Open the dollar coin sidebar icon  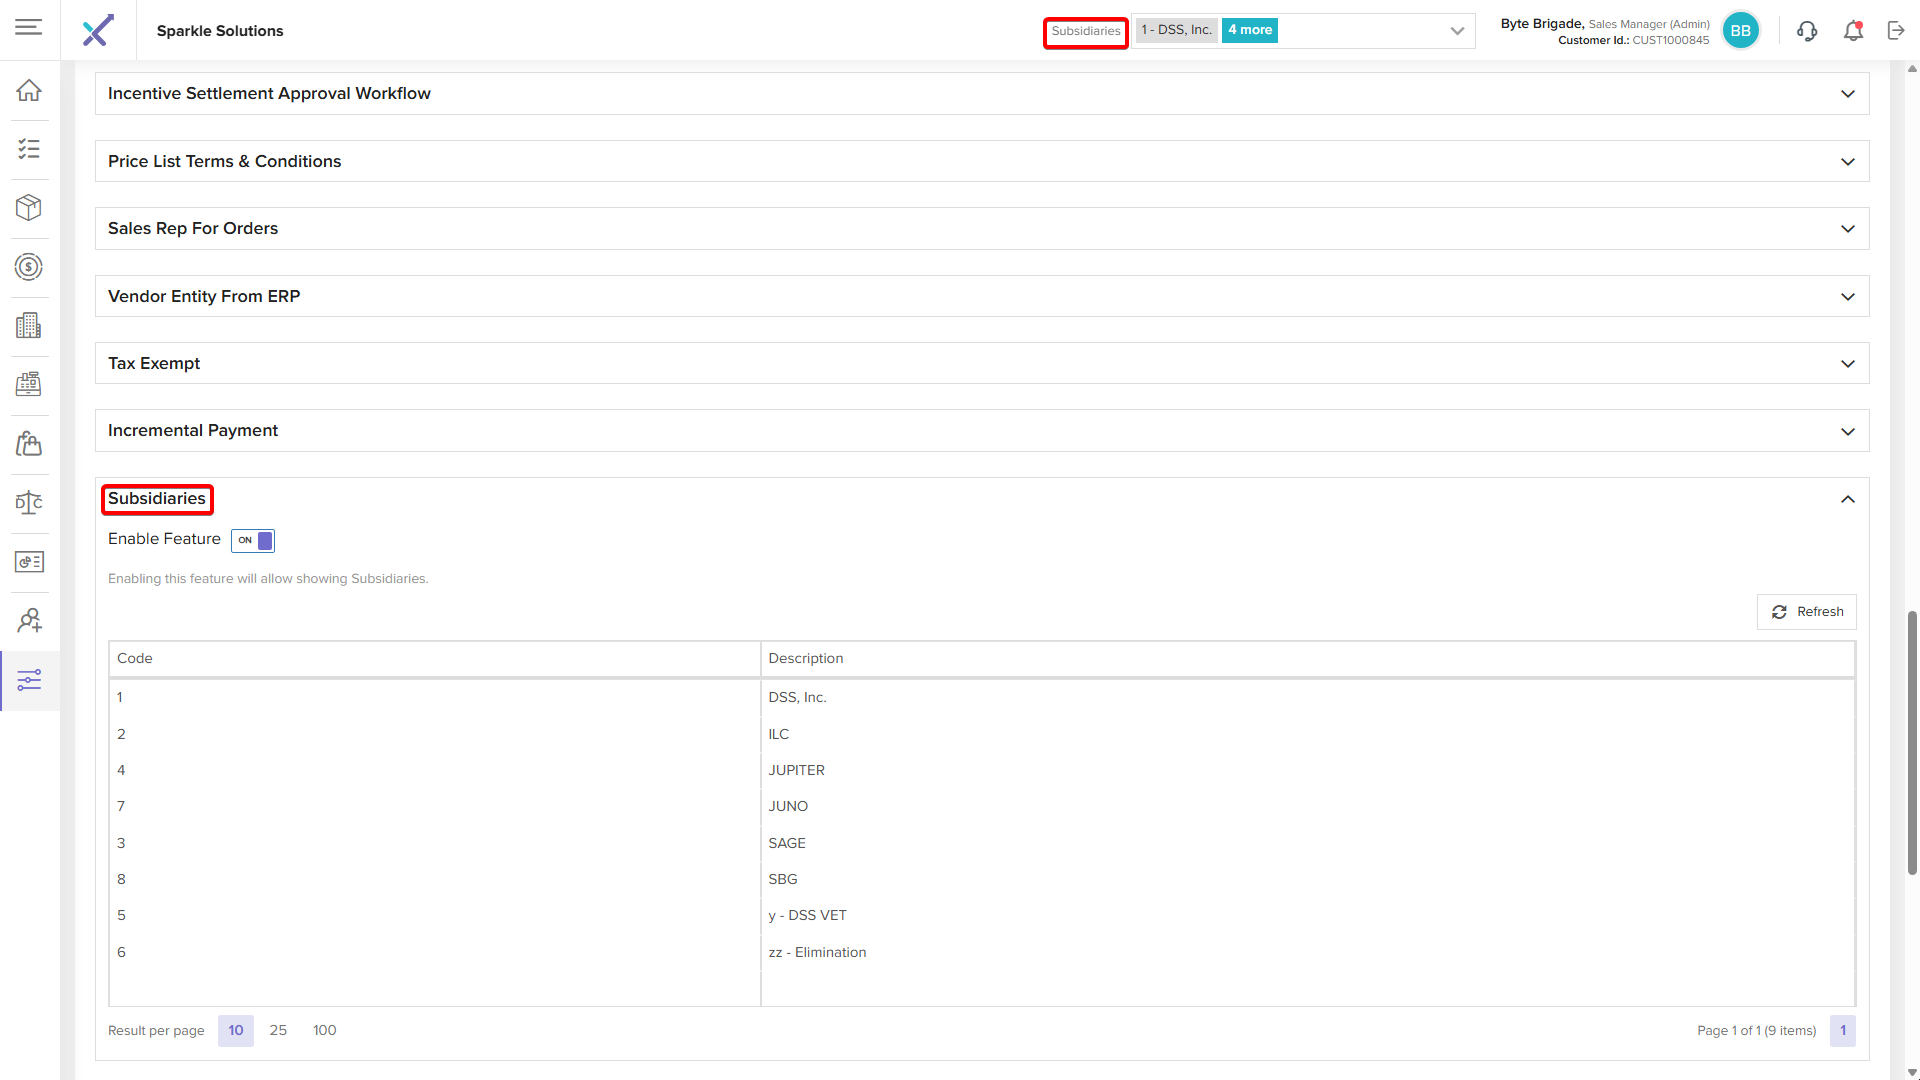29,267
